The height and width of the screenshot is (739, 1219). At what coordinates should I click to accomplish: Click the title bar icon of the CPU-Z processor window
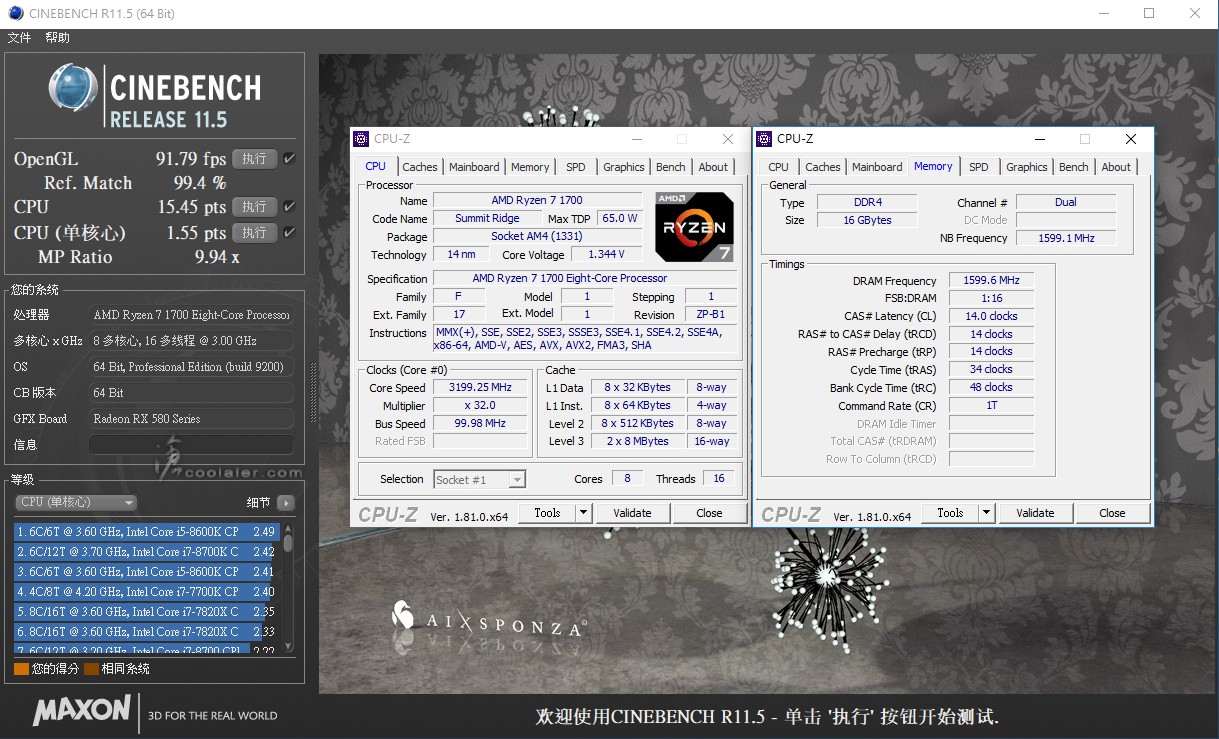[x=361, y=139]
